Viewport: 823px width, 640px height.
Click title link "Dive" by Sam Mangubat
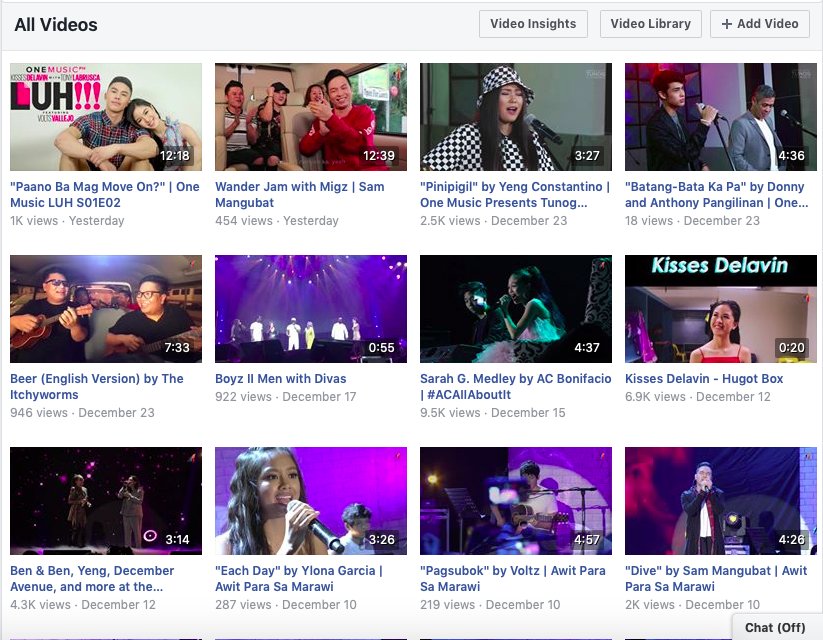[716, 579]
